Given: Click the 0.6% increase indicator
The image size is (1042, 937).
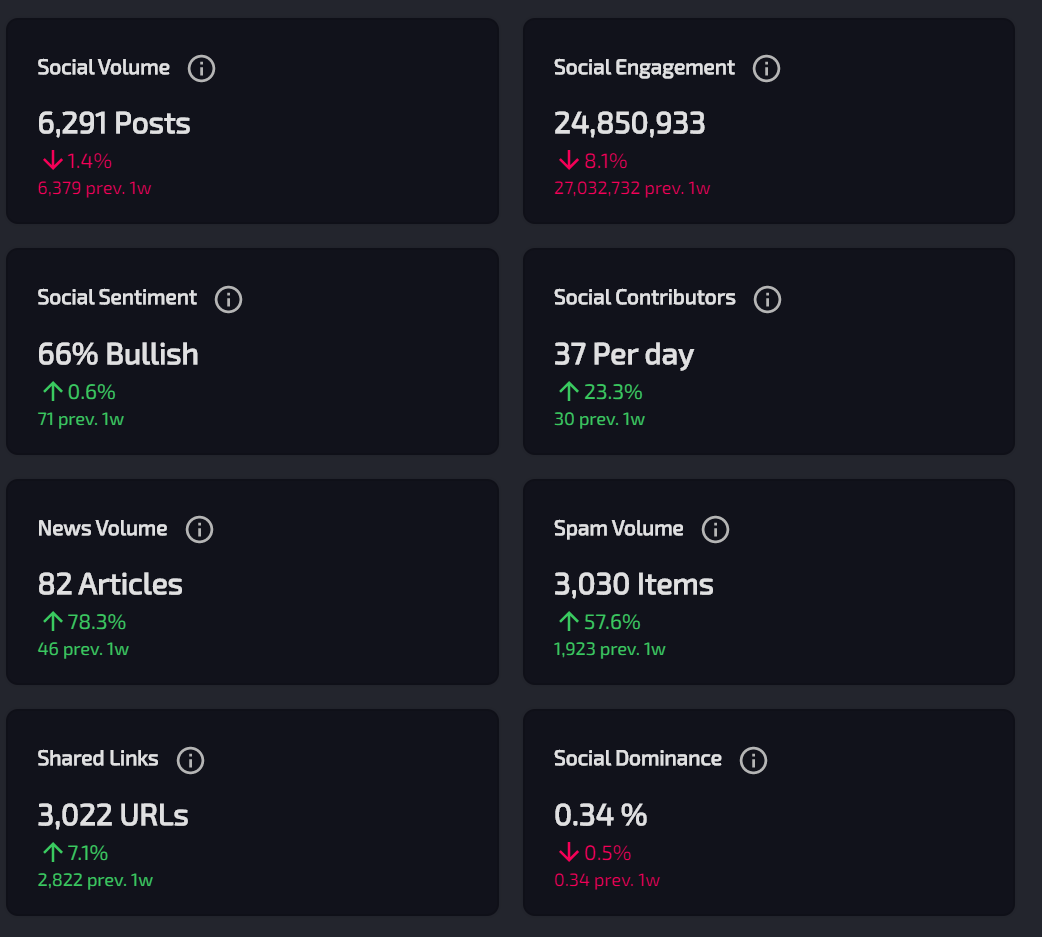Looking at the screenshot, I should pyautogui.click(x=79, y=391).
